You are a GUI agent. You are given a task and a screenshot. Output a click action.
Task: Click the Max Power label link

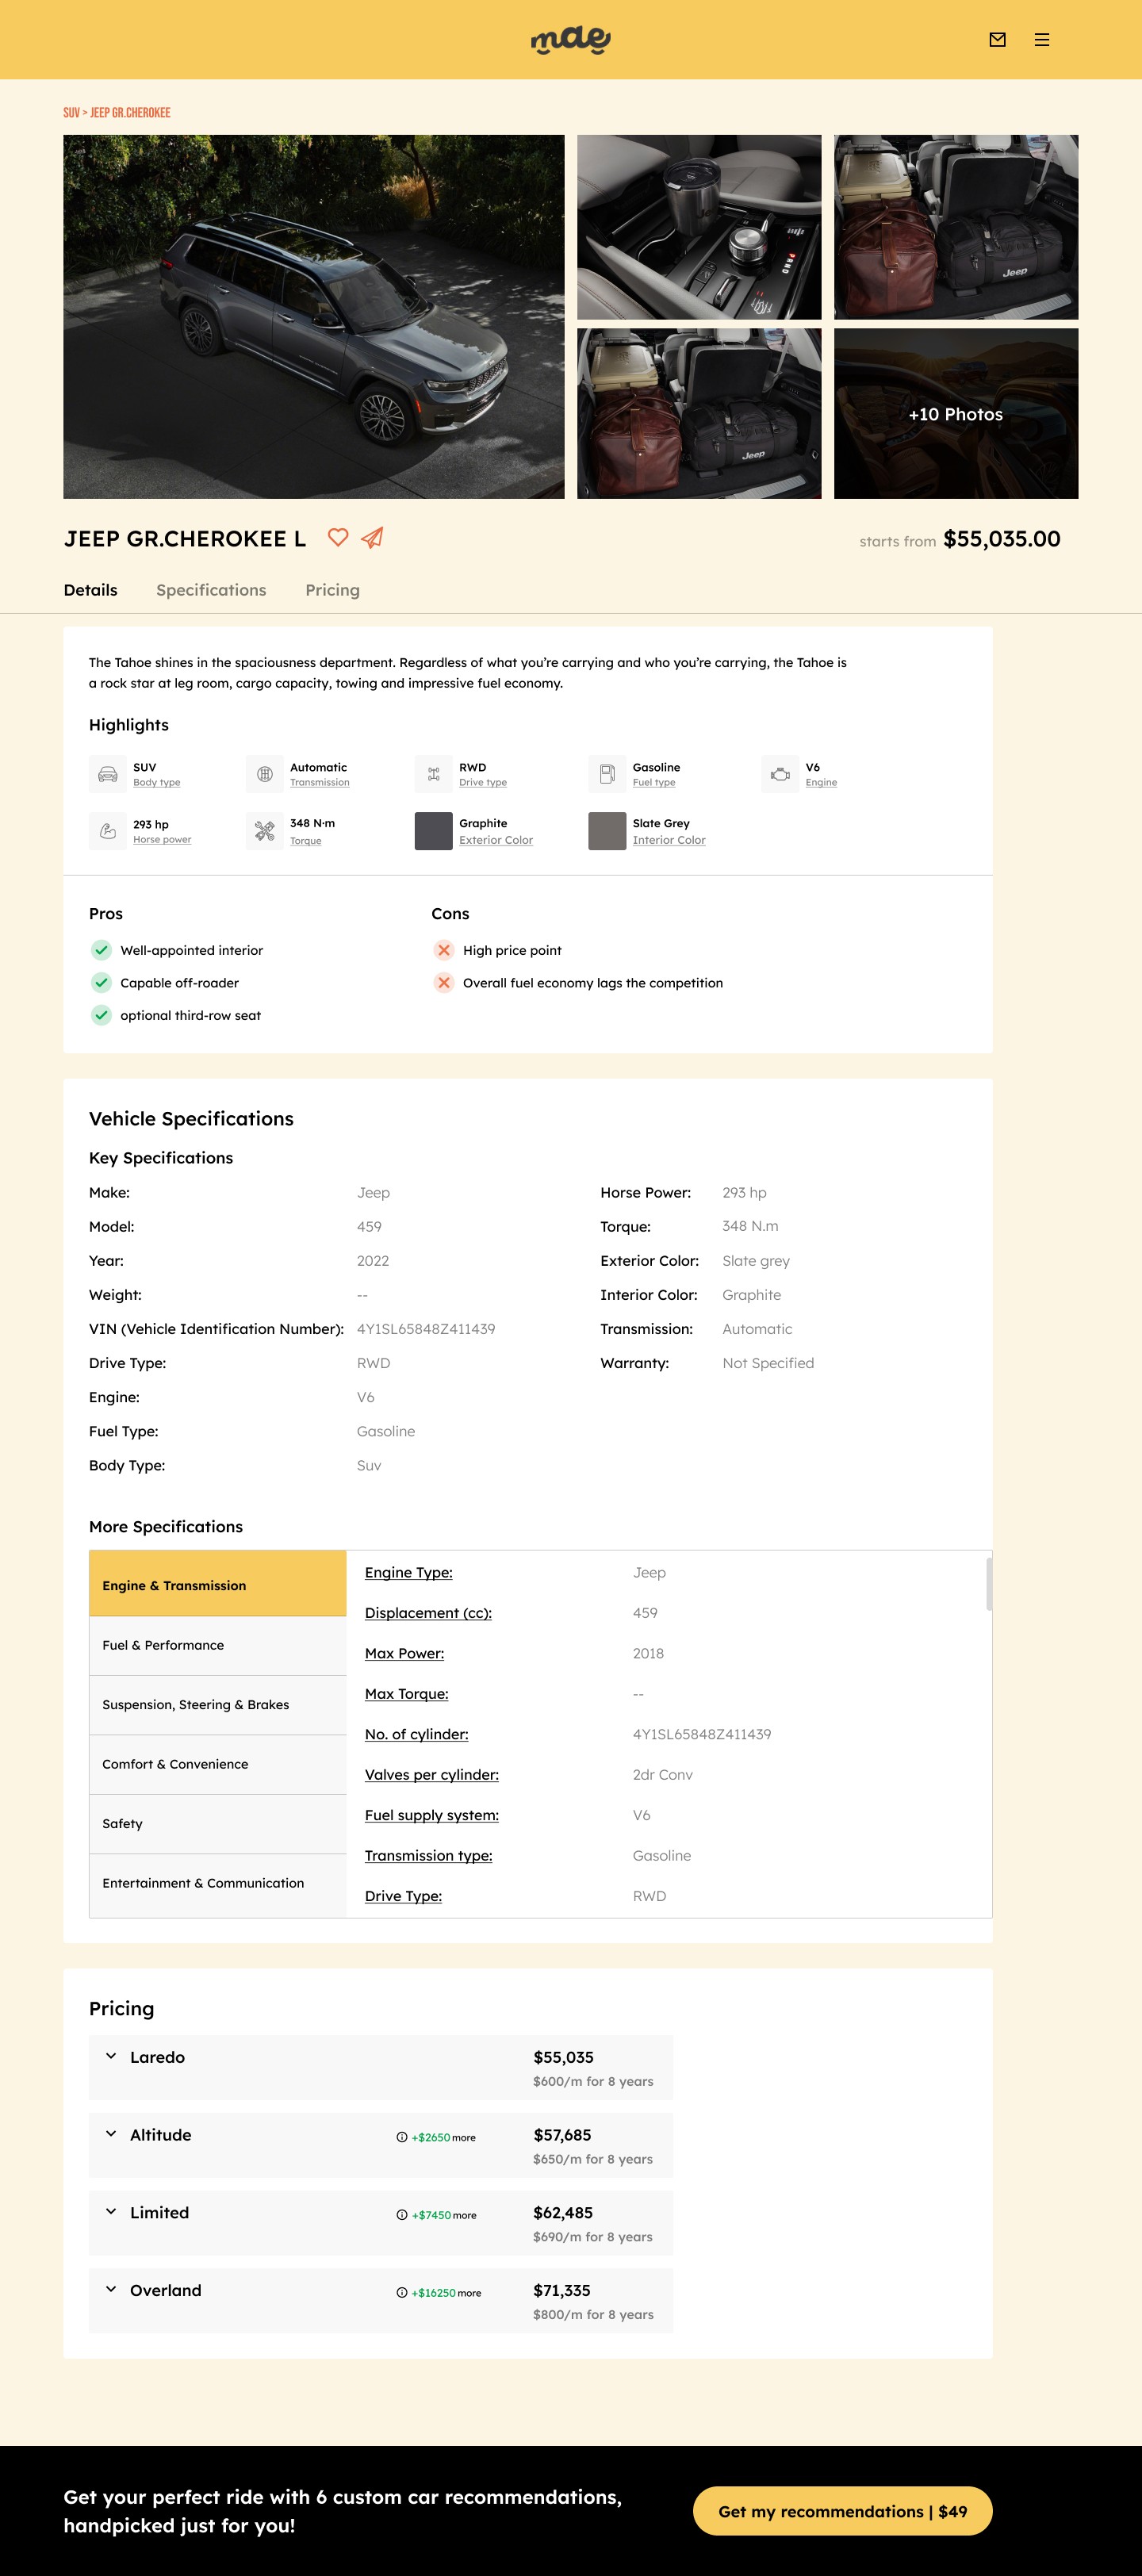[404, 1654]
